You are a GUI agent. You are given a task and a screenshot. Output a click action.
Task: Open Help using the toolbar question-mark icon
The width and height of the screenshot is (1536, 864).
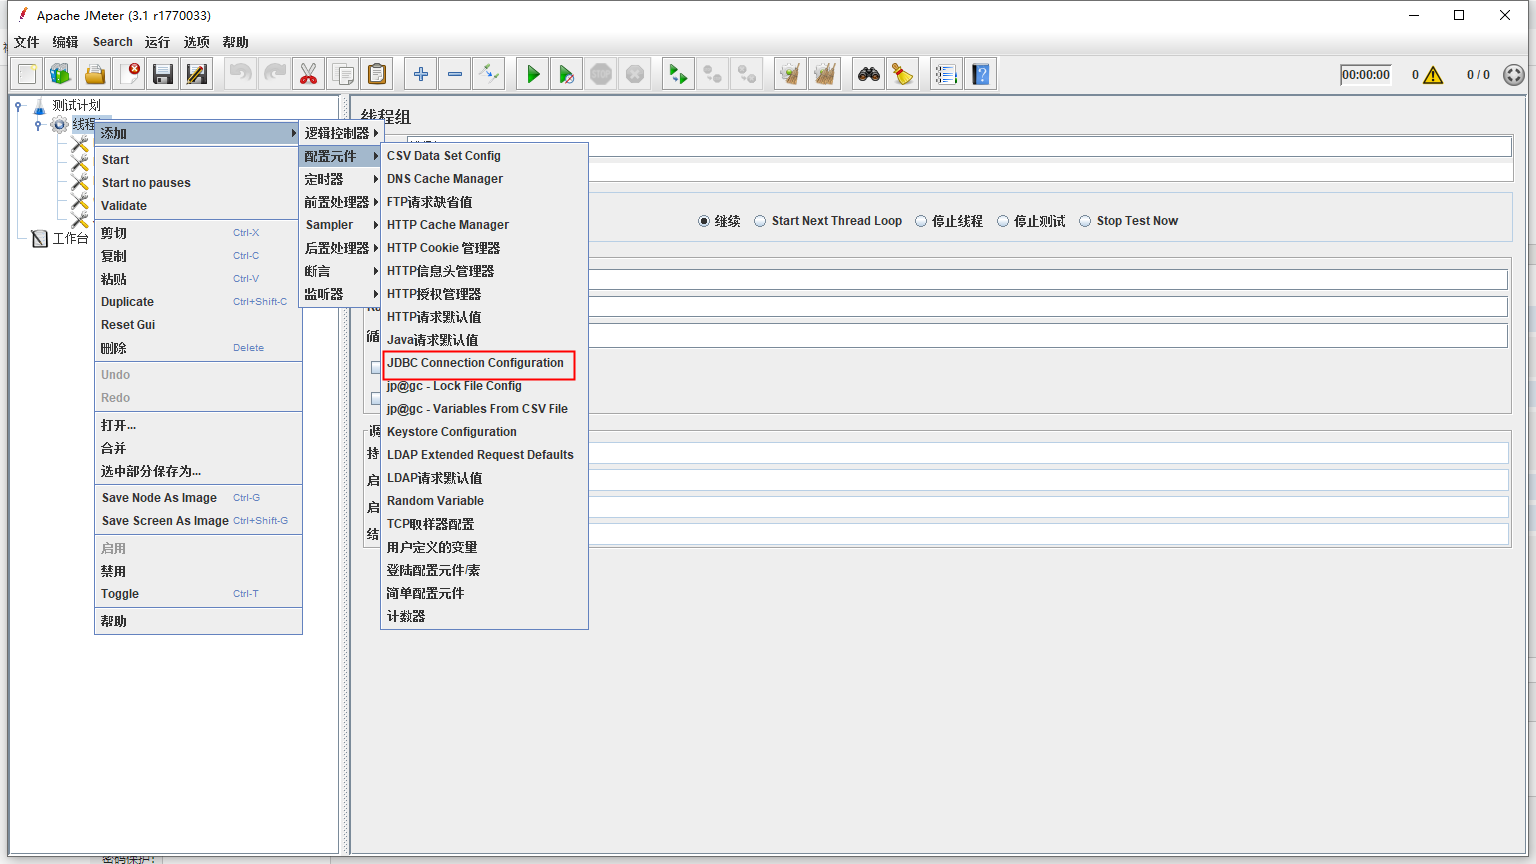(x=981, y=74)
